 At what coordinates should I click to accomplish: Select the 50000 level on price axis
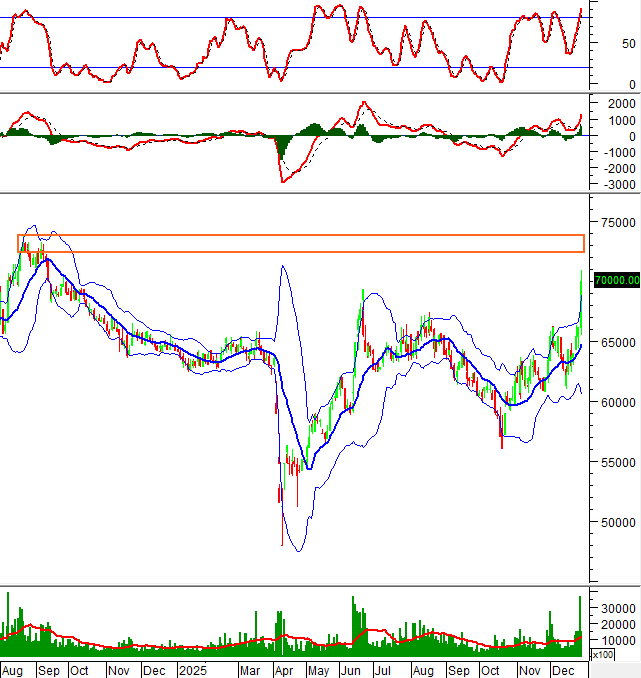[616, 522]
